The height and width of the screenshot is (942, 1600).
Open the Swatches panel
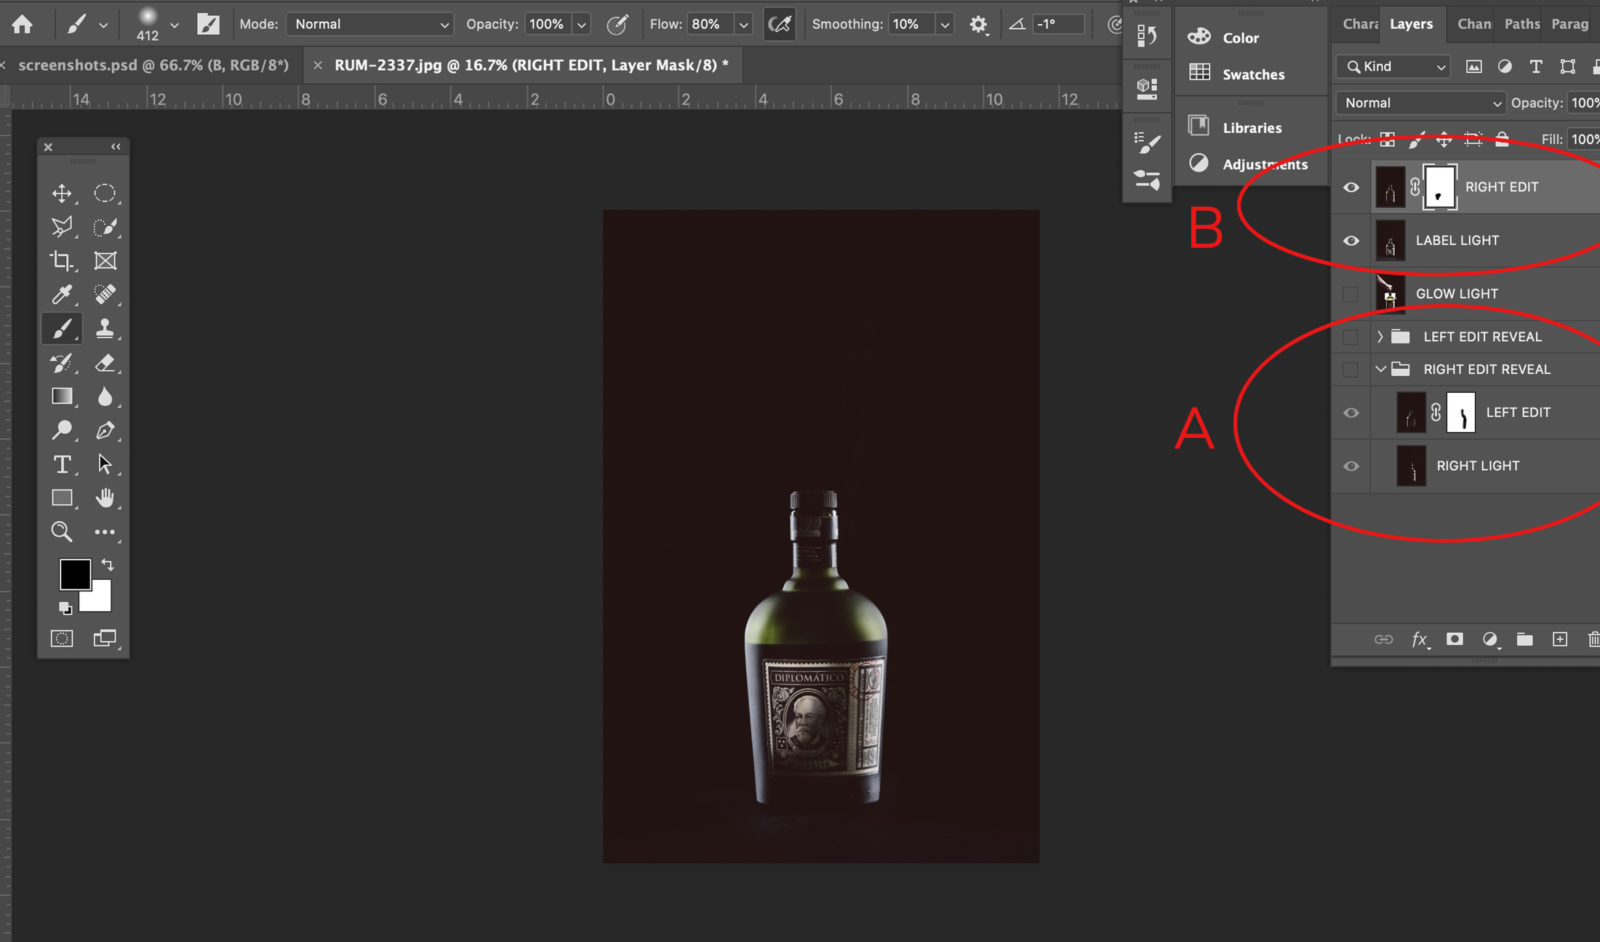(x=1252, y=74)
